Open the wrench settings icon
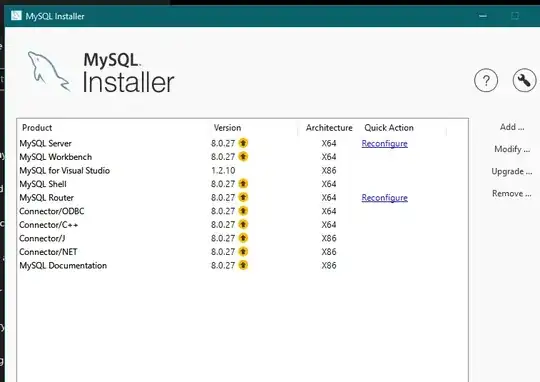Viewport: 540px width, 382px height. click(x=524, y=81)
